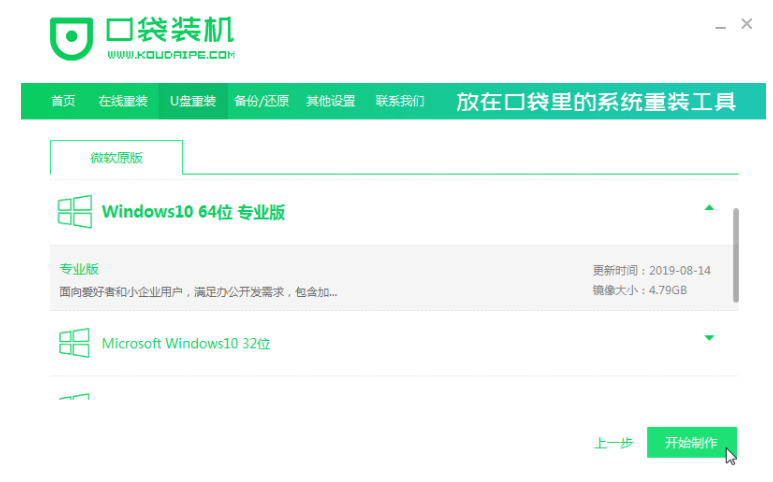Select the Windows10 64位 专业版 heading
Image resolution: width=773 pixels, height=482 pixels.
pyautogui.click(x=193, y=212)
